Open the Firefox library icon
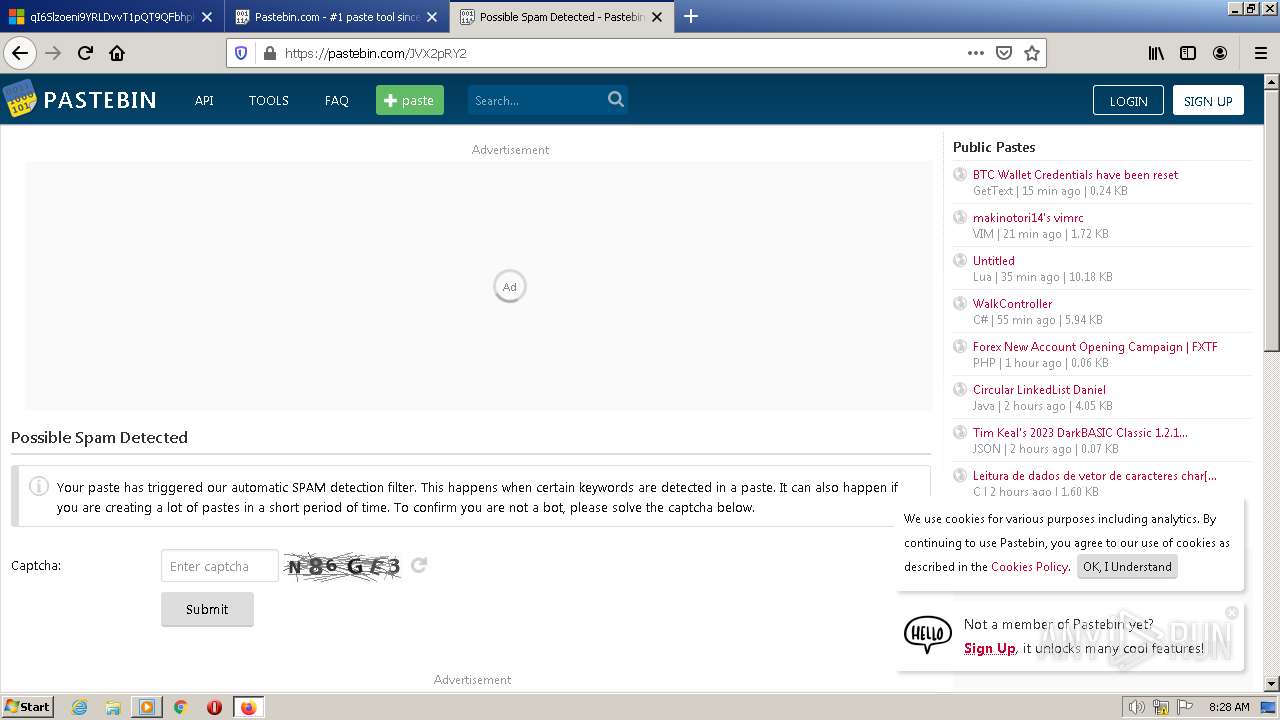1280x720 pixels. 1156,53
